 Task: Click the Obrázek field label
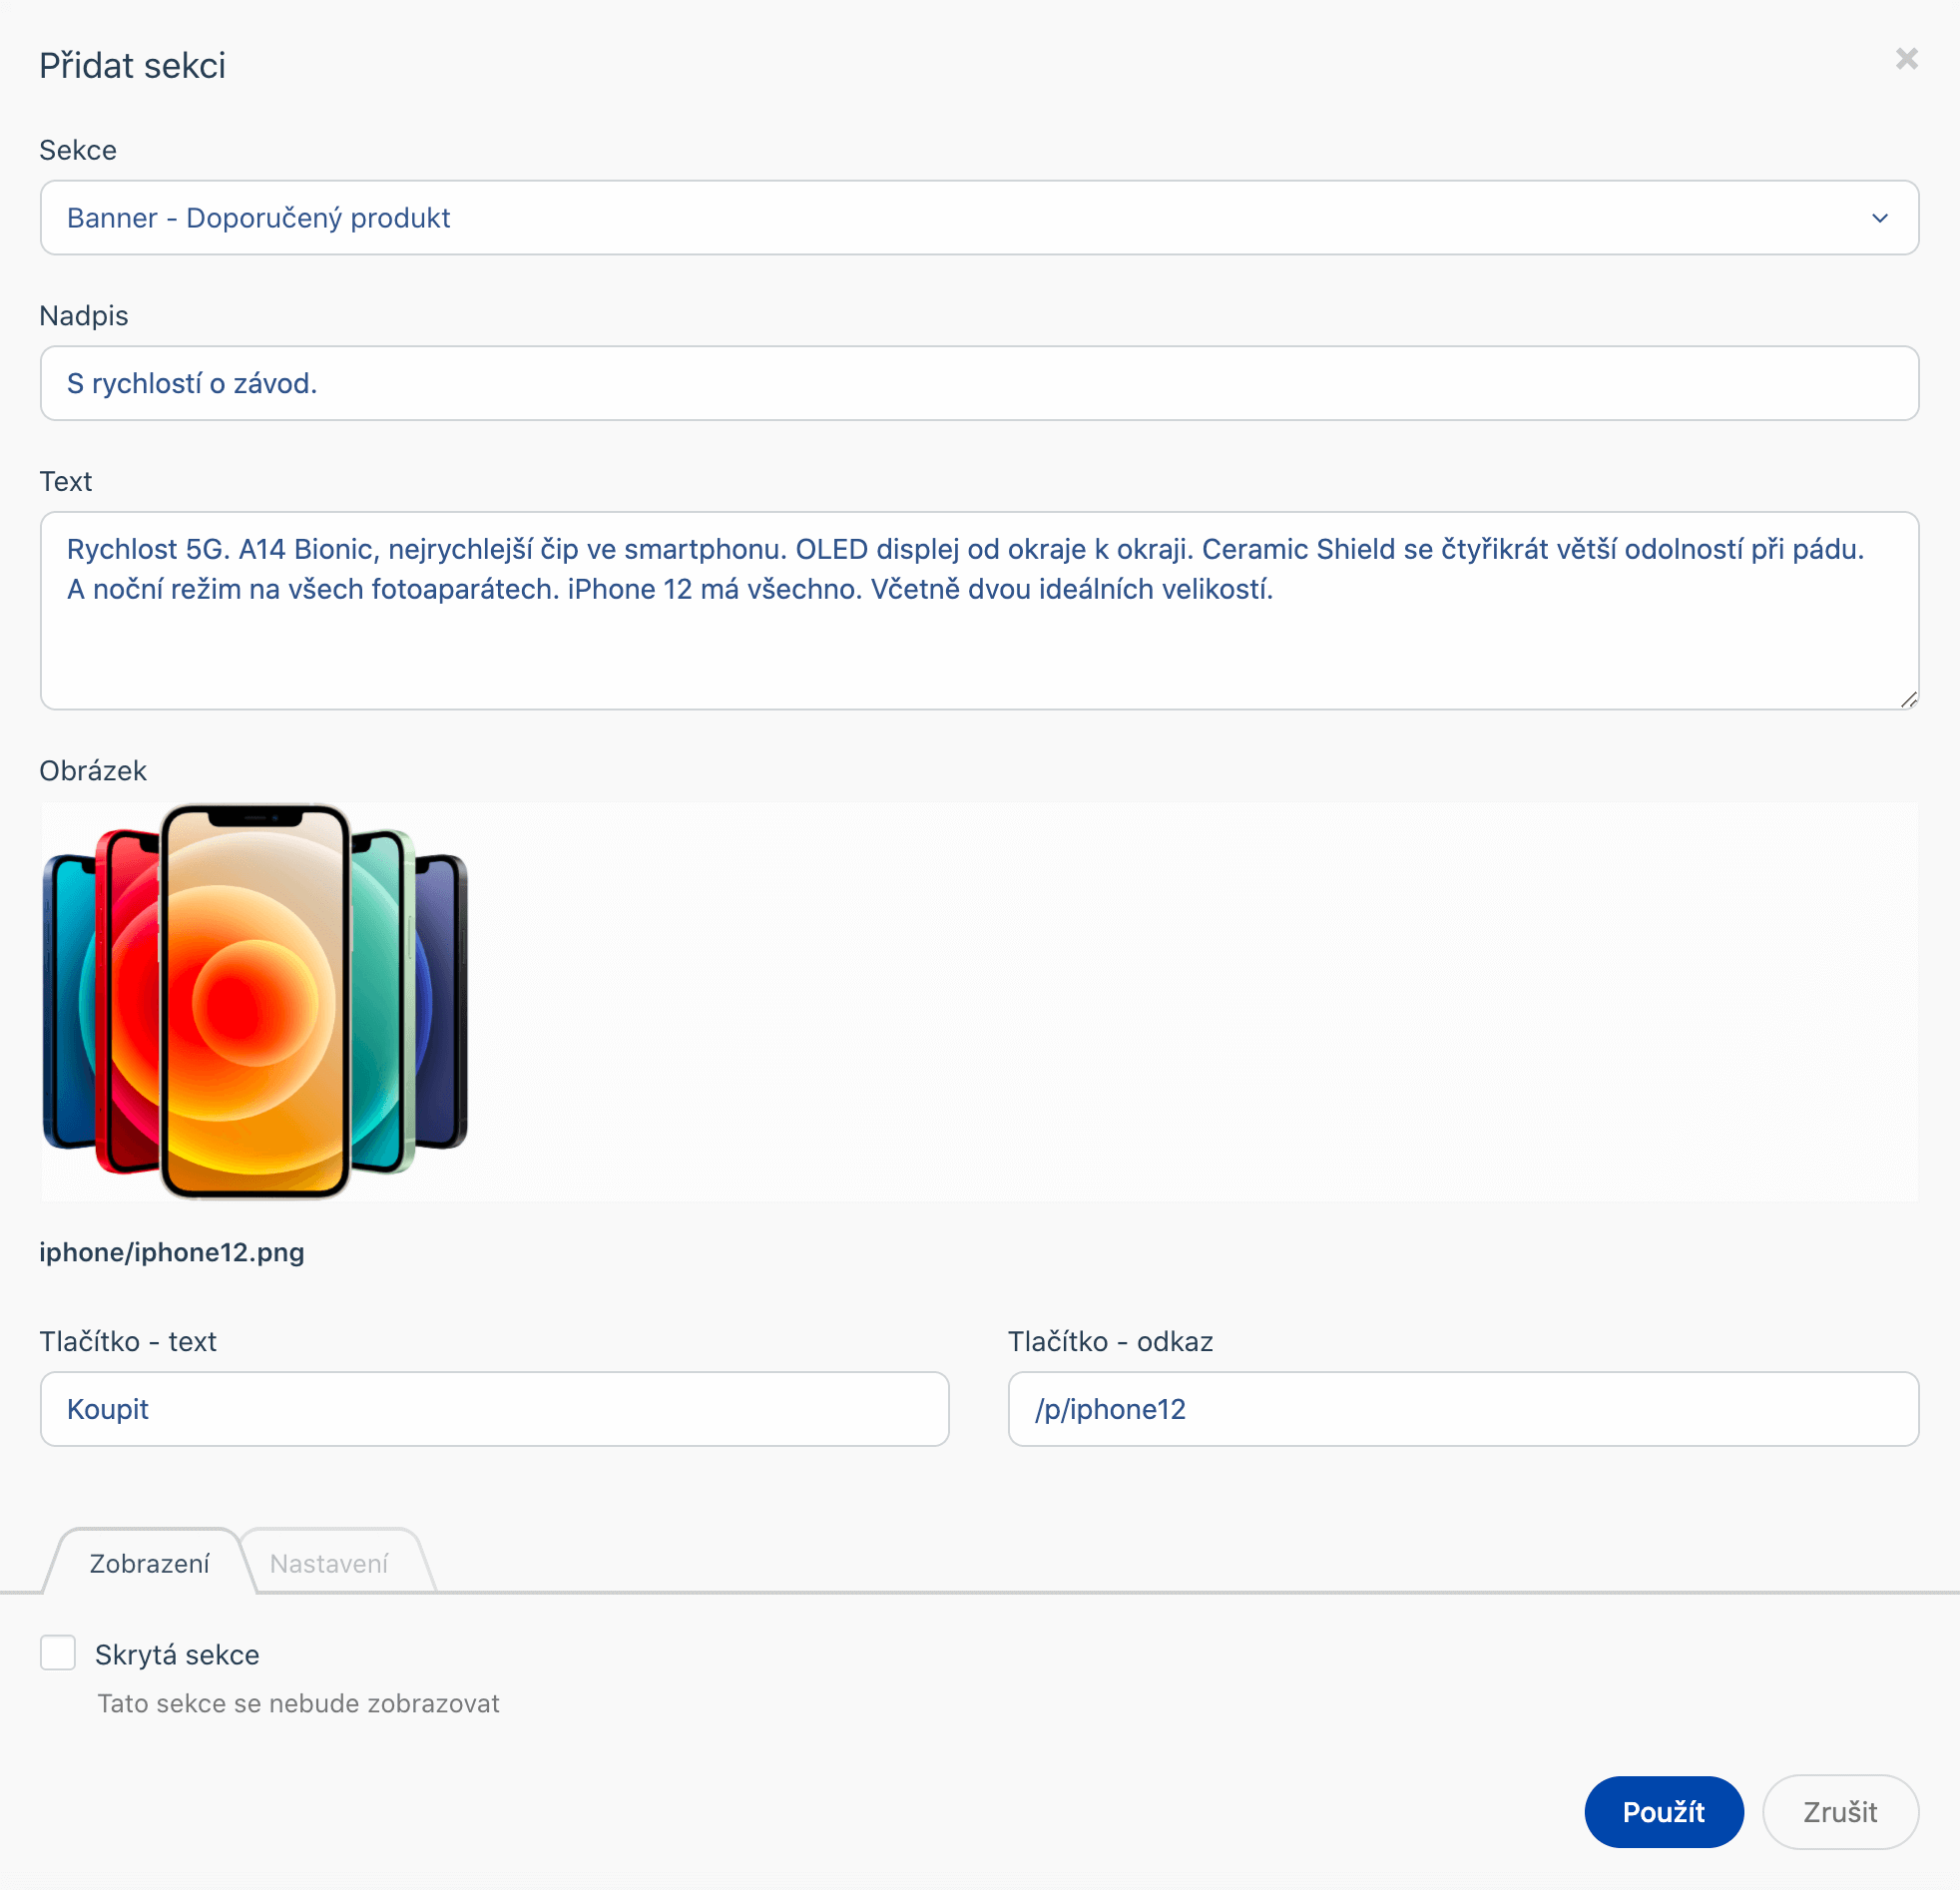(x=93, y=770)
